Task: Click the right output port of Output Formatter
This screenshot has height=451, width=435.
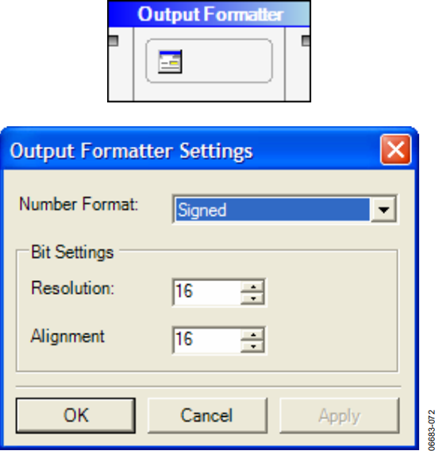Action: click(x=306, y=41)
